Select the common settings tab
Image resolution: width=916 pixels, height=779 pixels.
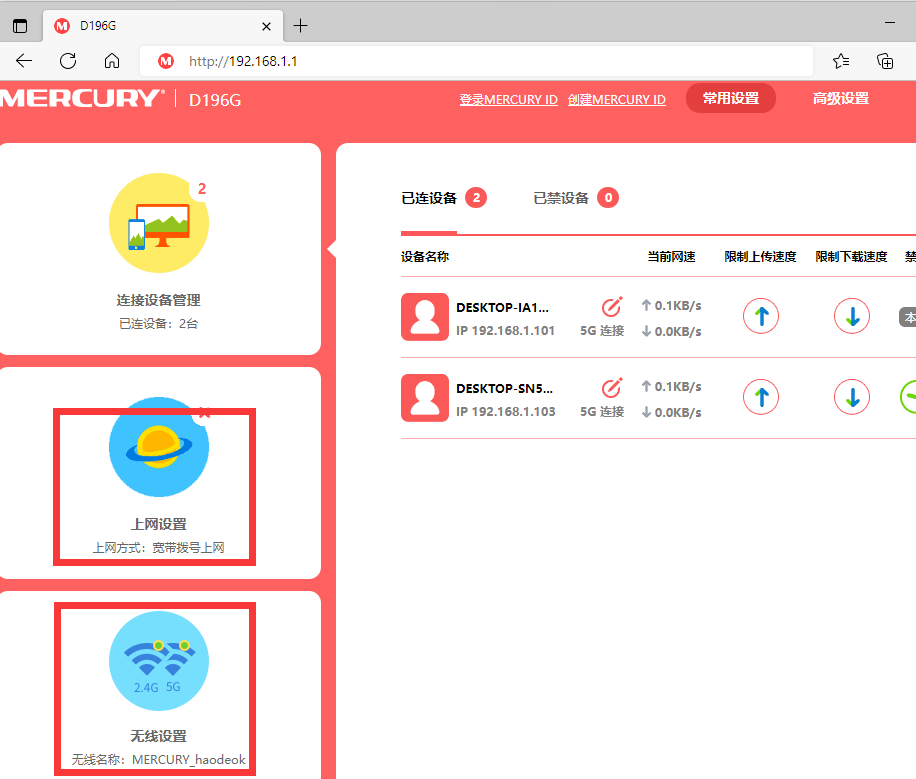[x=731, y=98]
